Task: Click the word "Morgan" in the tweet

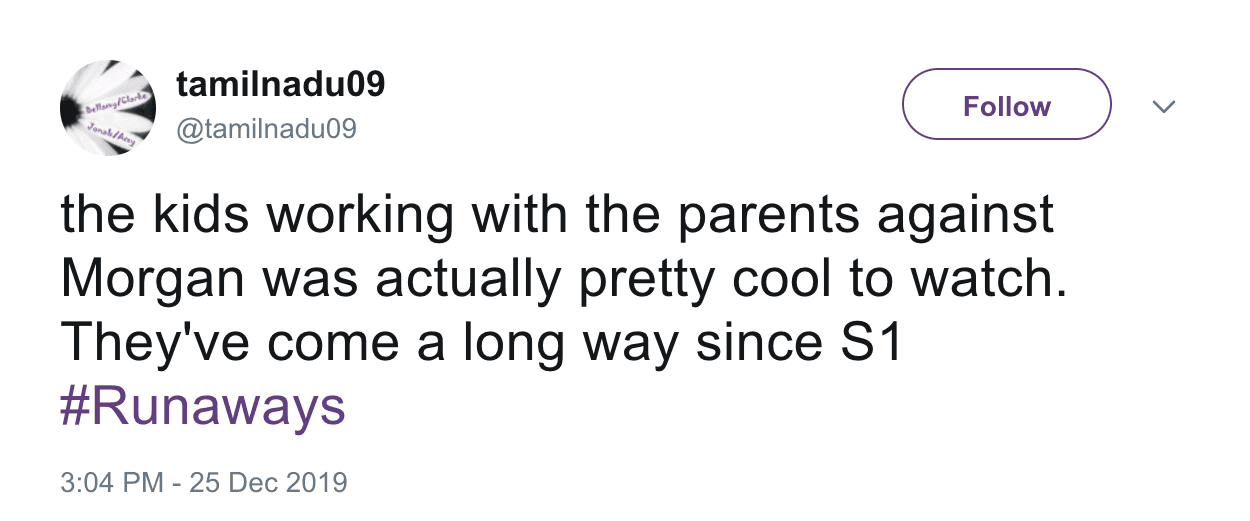Action: pyautogui.click(x=154, y=281)
